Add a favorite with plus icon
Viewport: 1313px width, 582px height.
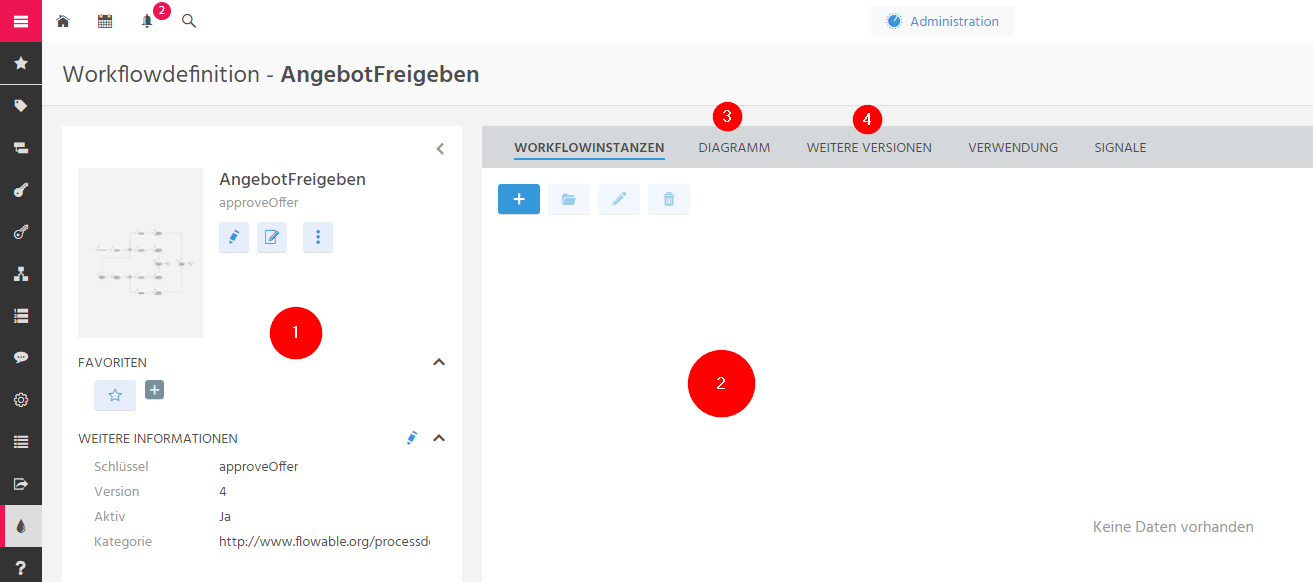pyautogui.click(x=155, y=389)
